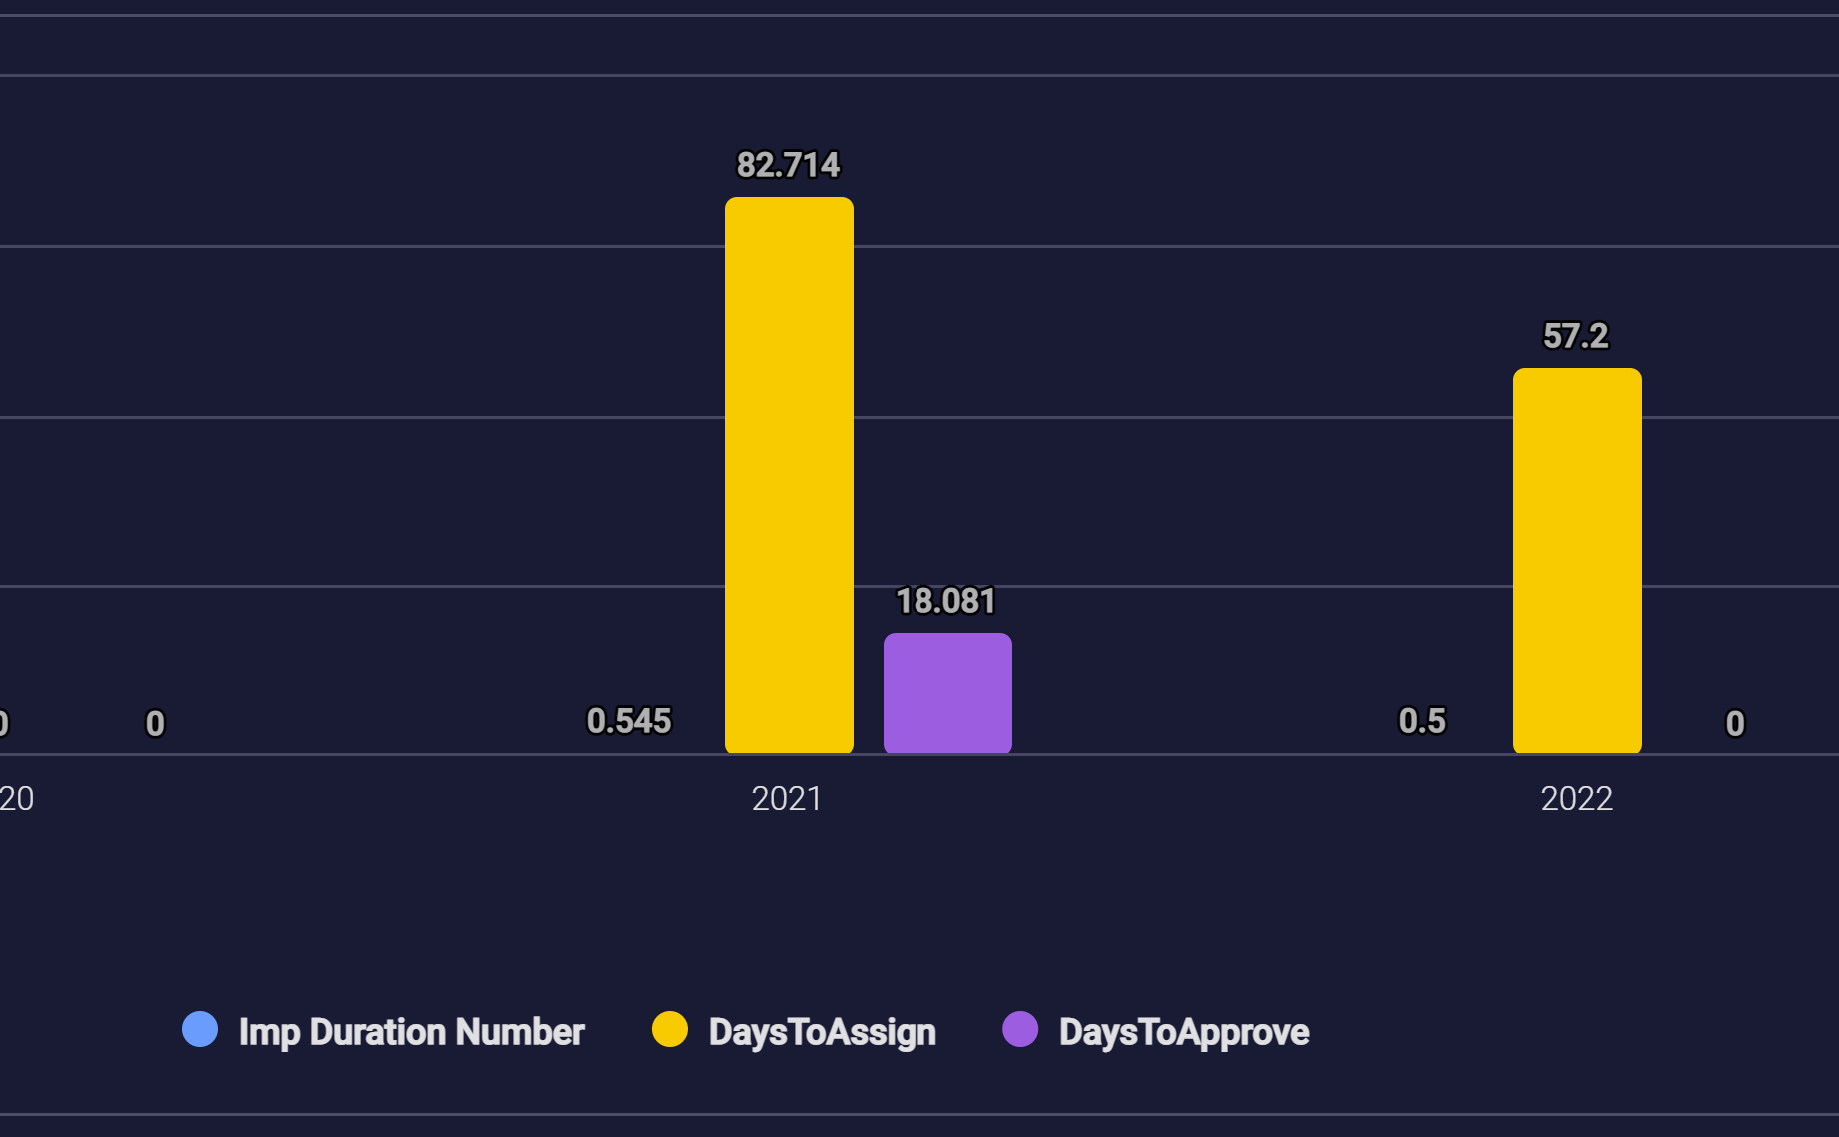
Task: Click the 57.2 data label
Action: 1575,336
